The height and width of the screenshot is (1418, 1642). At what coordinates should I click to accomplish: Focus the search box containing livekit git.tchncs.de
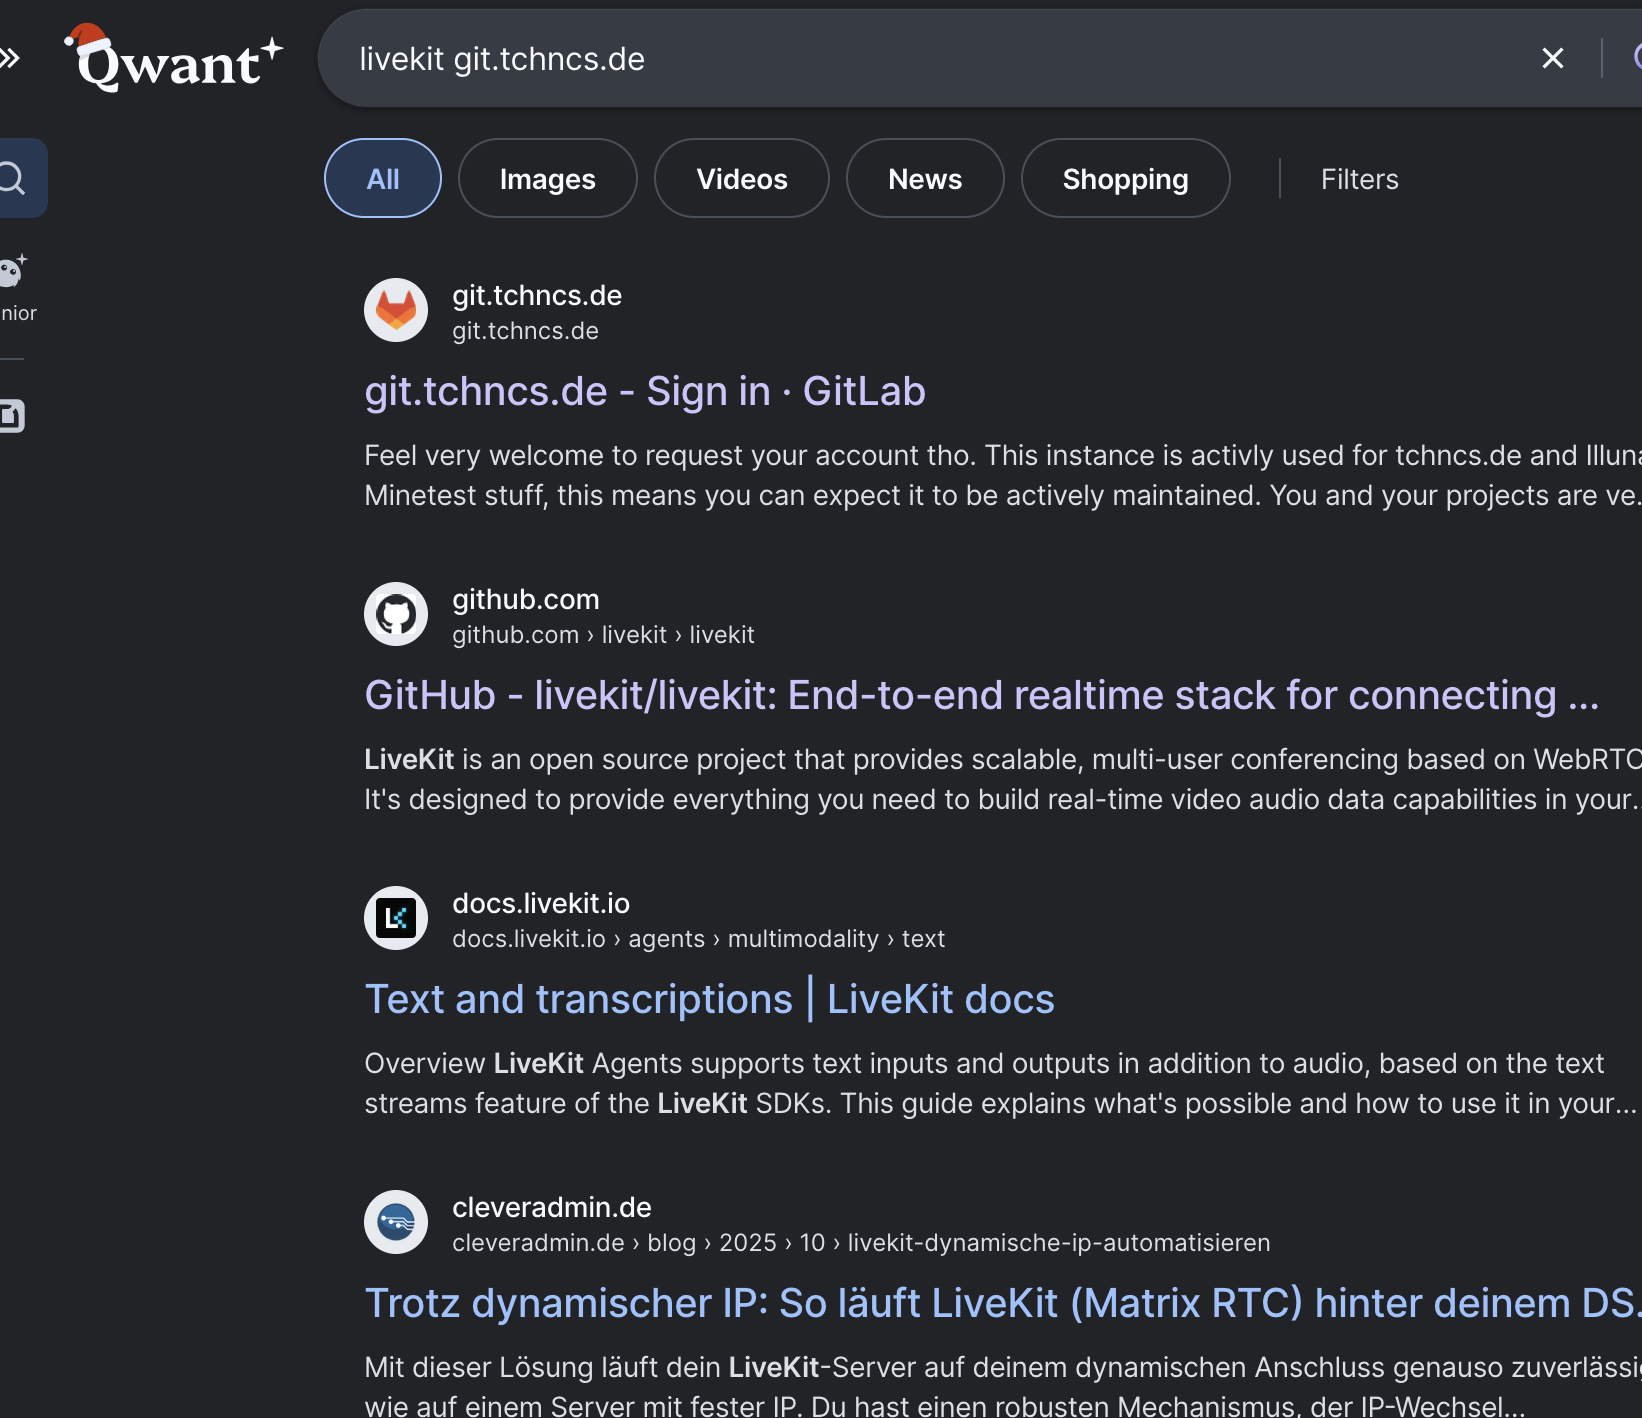900,59
